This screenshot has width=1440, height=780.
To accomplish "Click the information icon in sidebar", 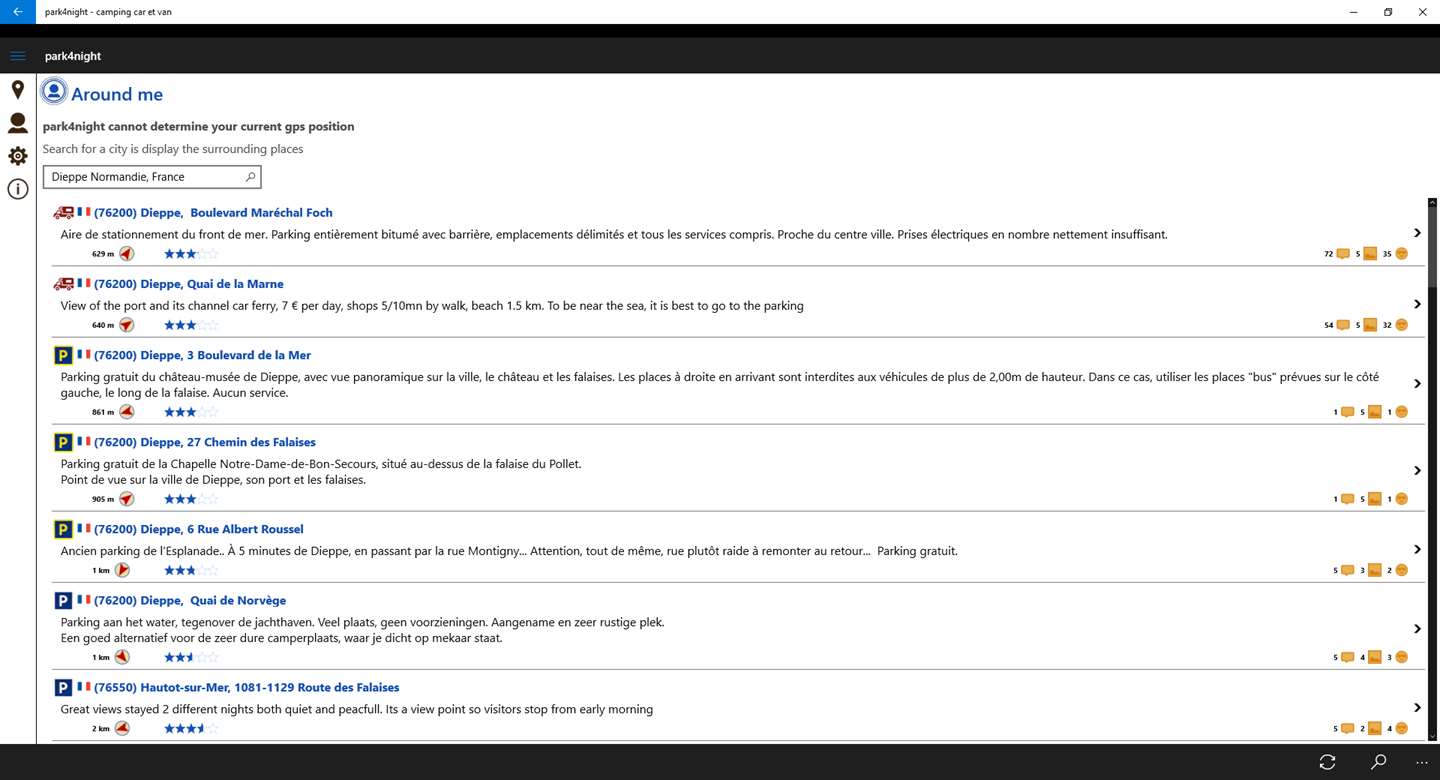I will click(18, 189).
